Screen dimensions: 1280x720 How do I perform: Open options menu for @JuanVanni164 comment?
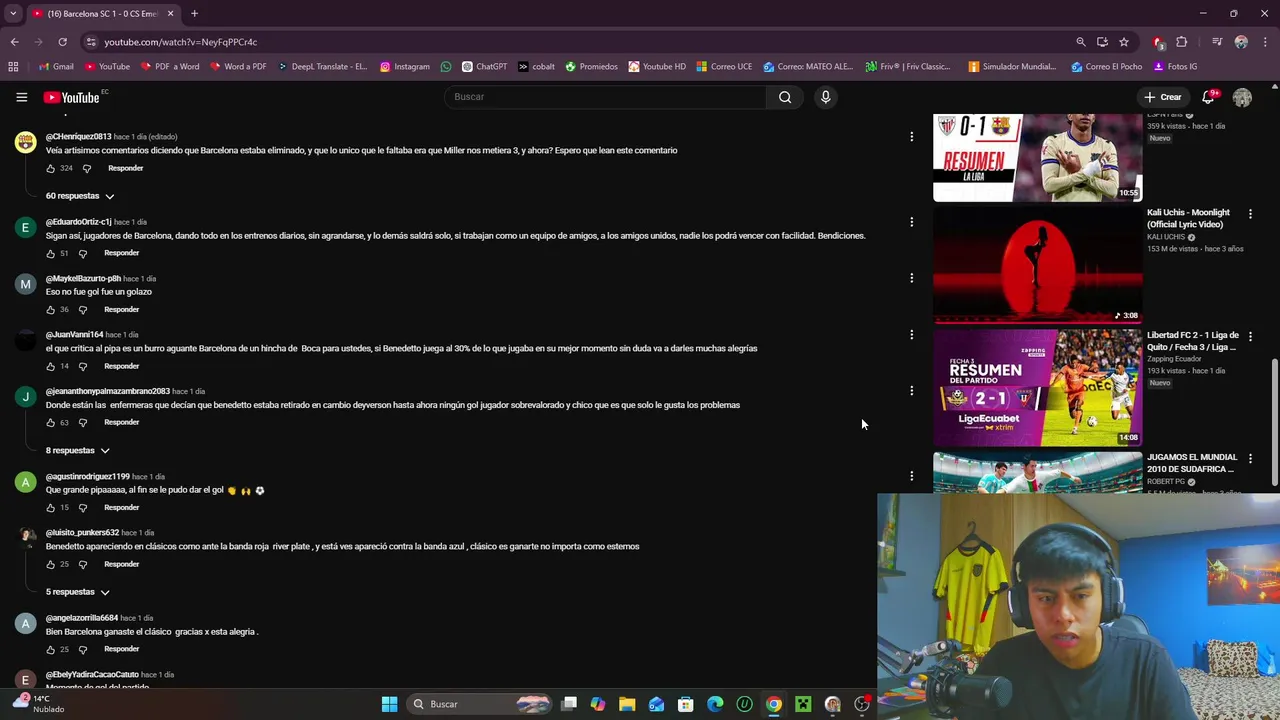[x=911, y=335]
